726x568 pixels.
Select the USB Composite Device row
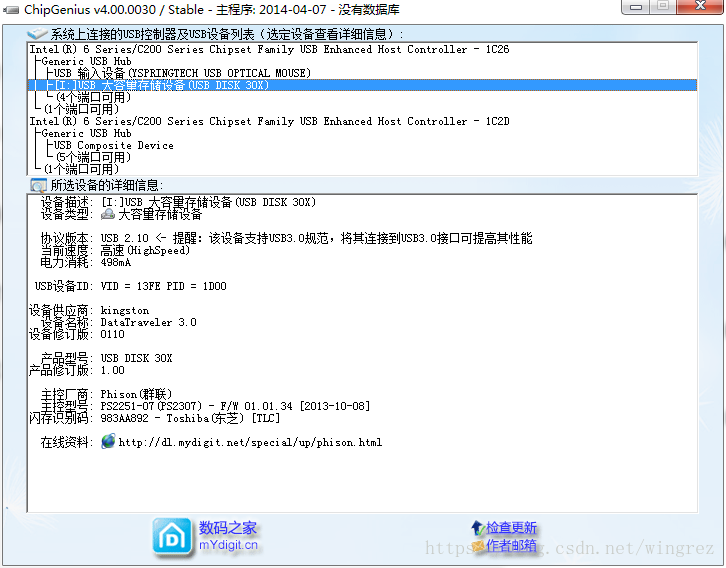point(113,145)
